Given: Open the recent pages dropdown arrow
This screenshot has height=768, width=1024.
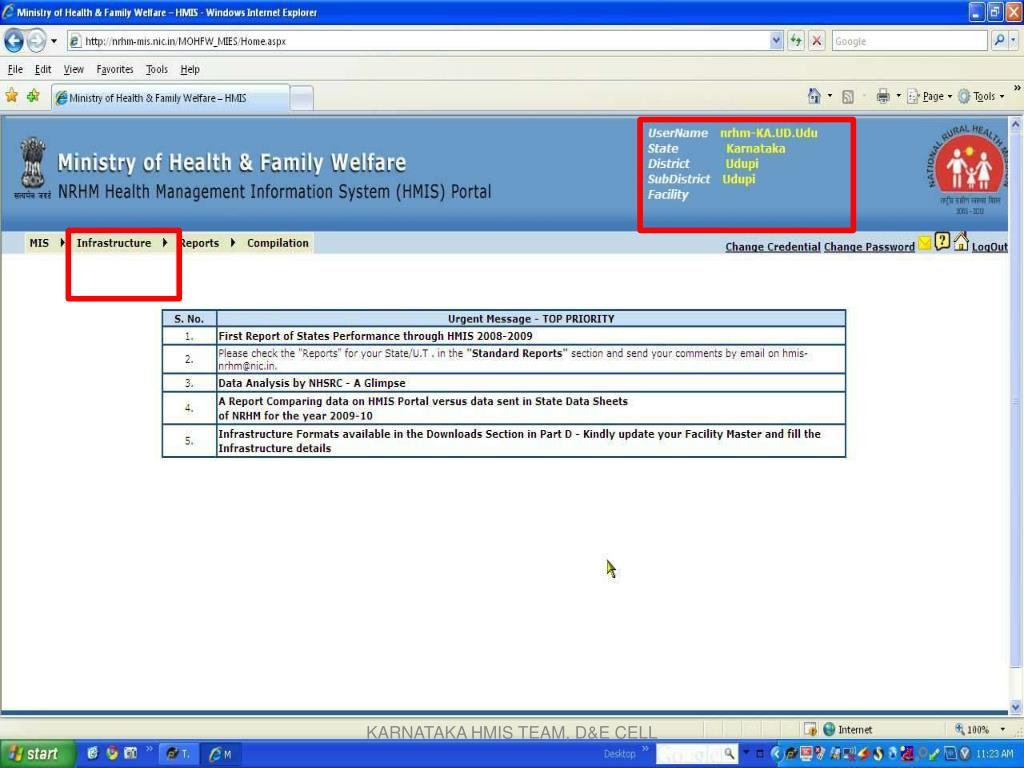Looking at the screenshot, I should (x=54, y=40).
